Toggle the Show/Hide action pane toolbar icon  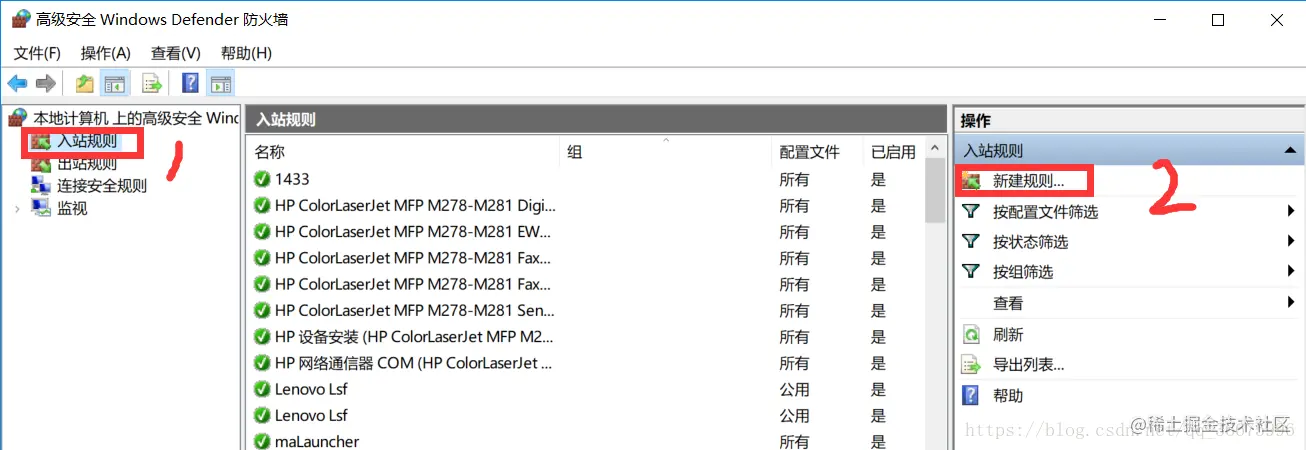pos(221,84)
